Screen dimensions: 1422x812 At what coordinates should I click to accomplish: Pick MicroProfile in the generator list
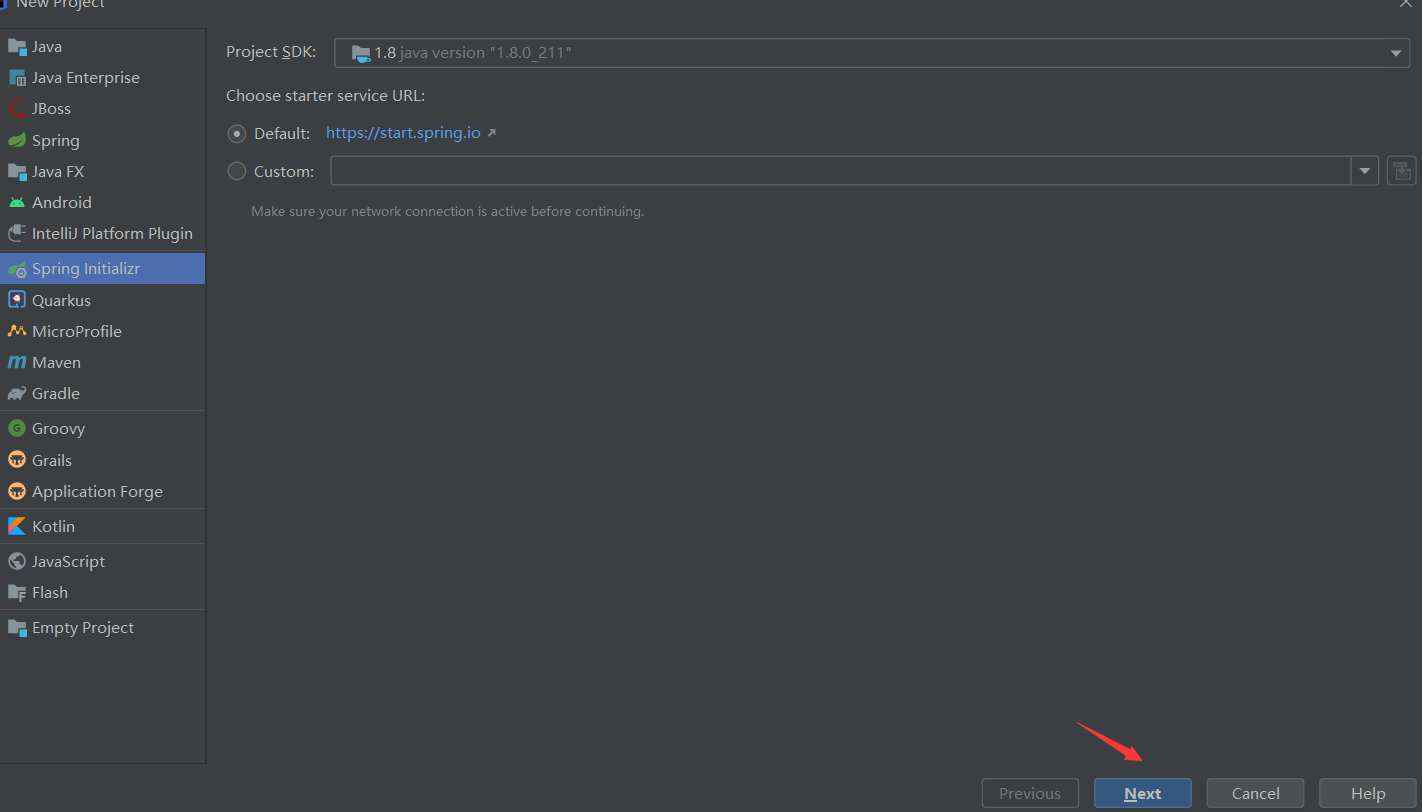click(x=102, y=331)
